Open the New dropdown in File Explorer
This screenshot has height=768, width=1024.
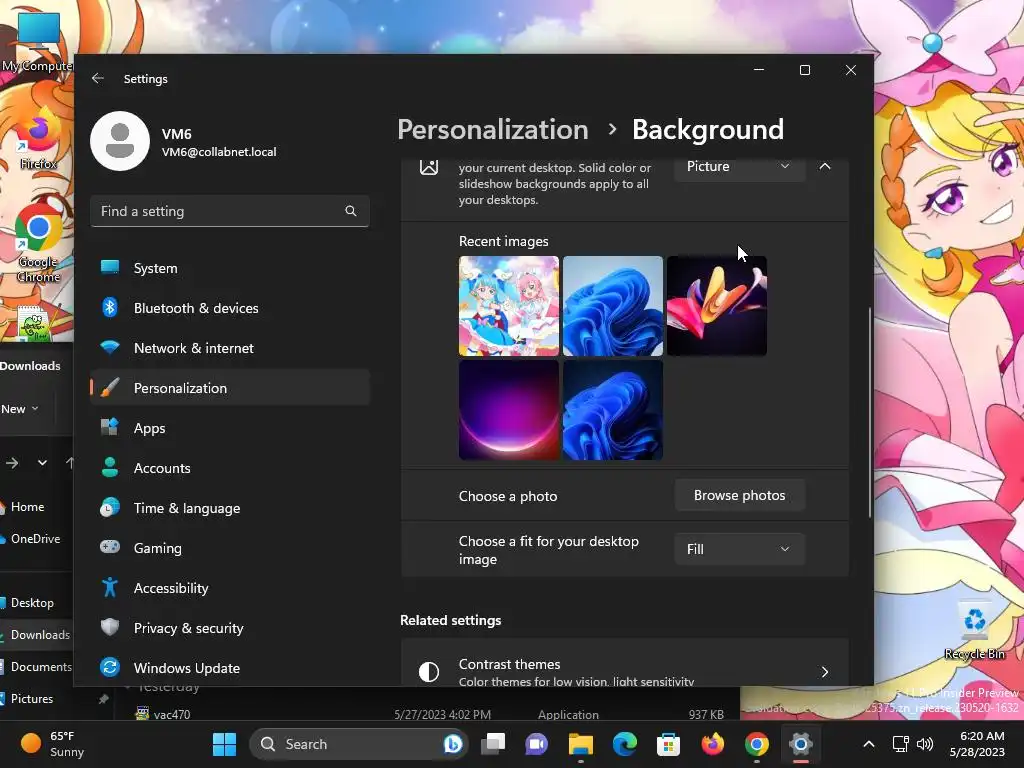click(20, 409)
